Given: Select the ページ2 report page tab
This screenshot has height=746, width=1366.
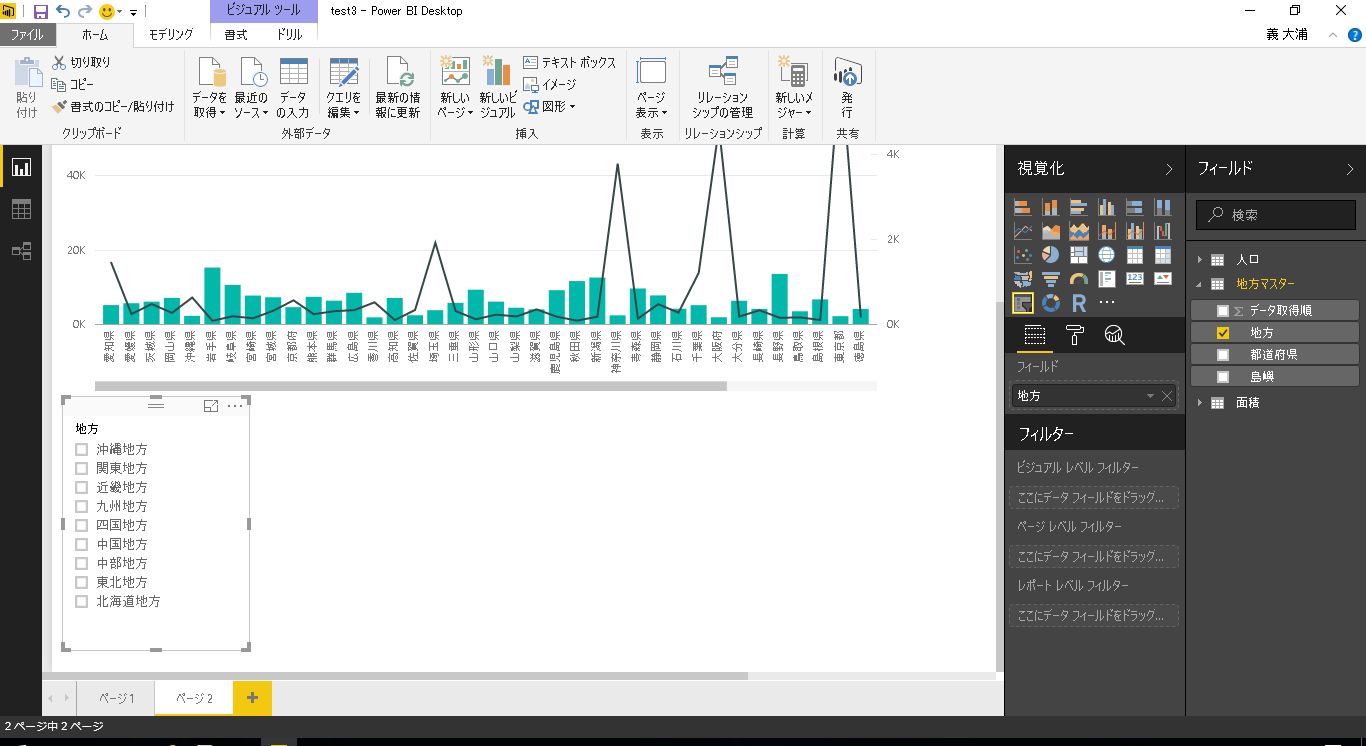Looking at the screenshot, I should [x=194, y=698].
